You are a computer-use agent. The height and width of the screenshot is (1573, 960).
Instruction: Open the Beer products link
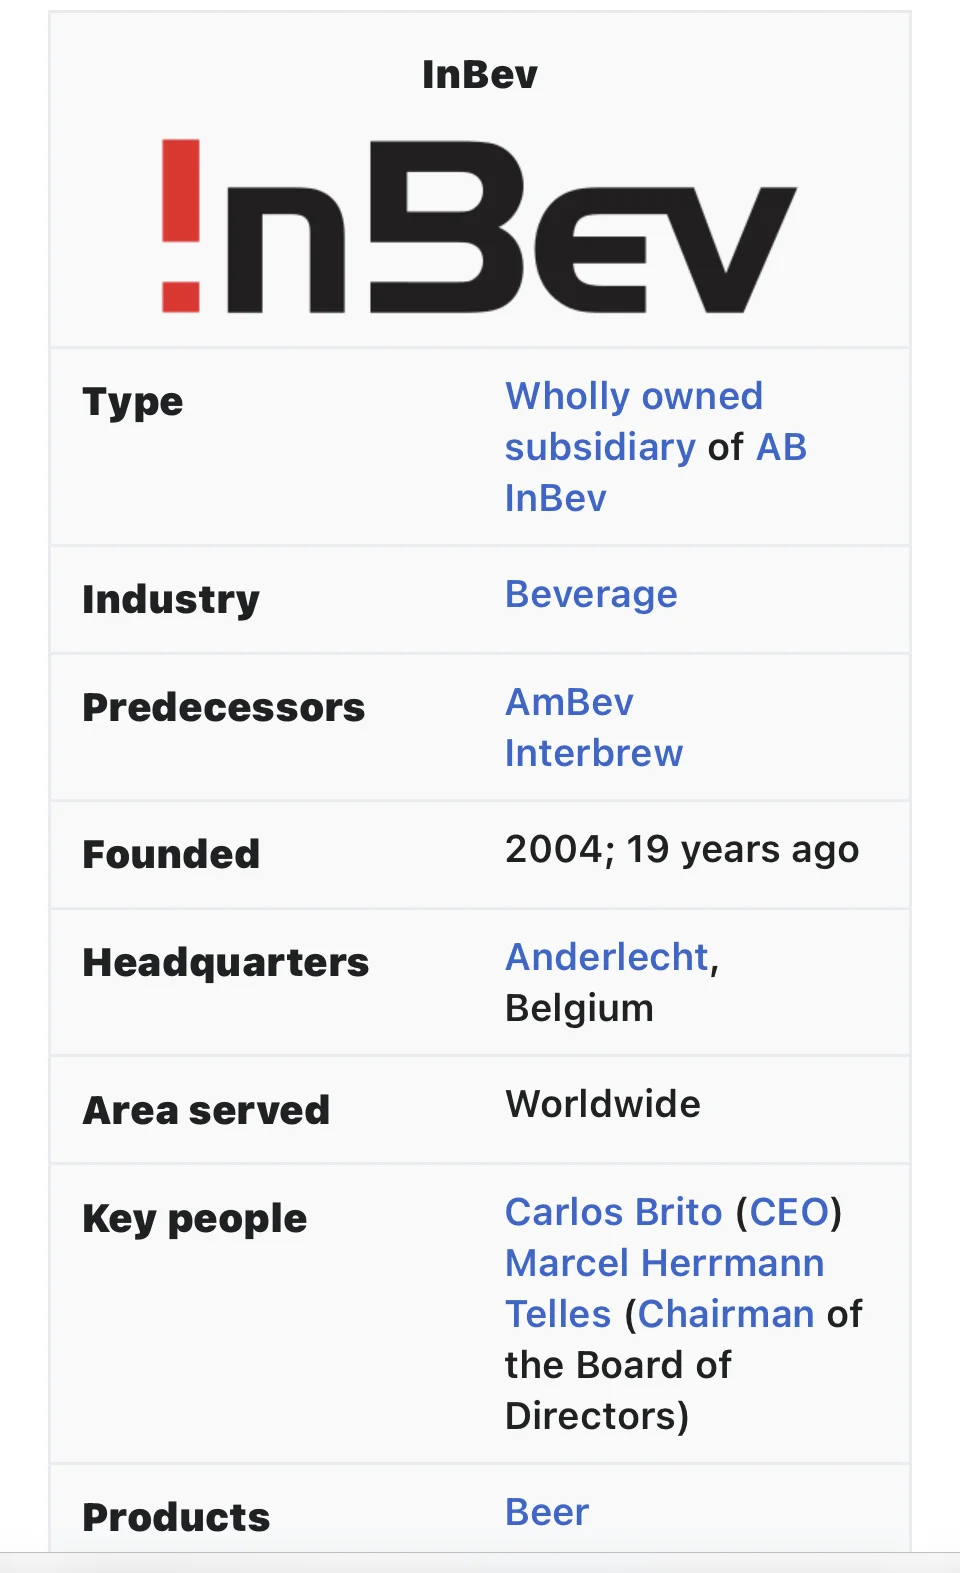547,1512
